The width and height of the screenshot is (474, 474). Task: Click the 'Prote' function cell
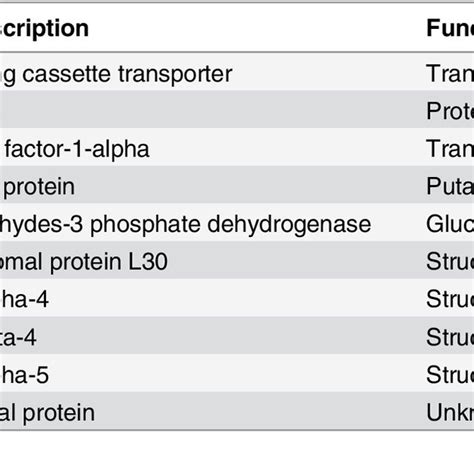coord(450,111)
